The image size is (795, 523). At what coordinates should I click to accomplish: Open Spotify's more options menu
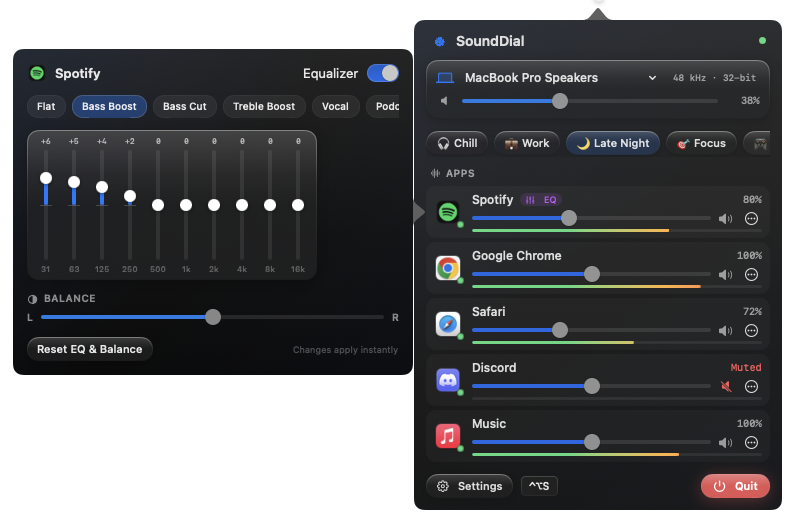[x=751, y=218]
